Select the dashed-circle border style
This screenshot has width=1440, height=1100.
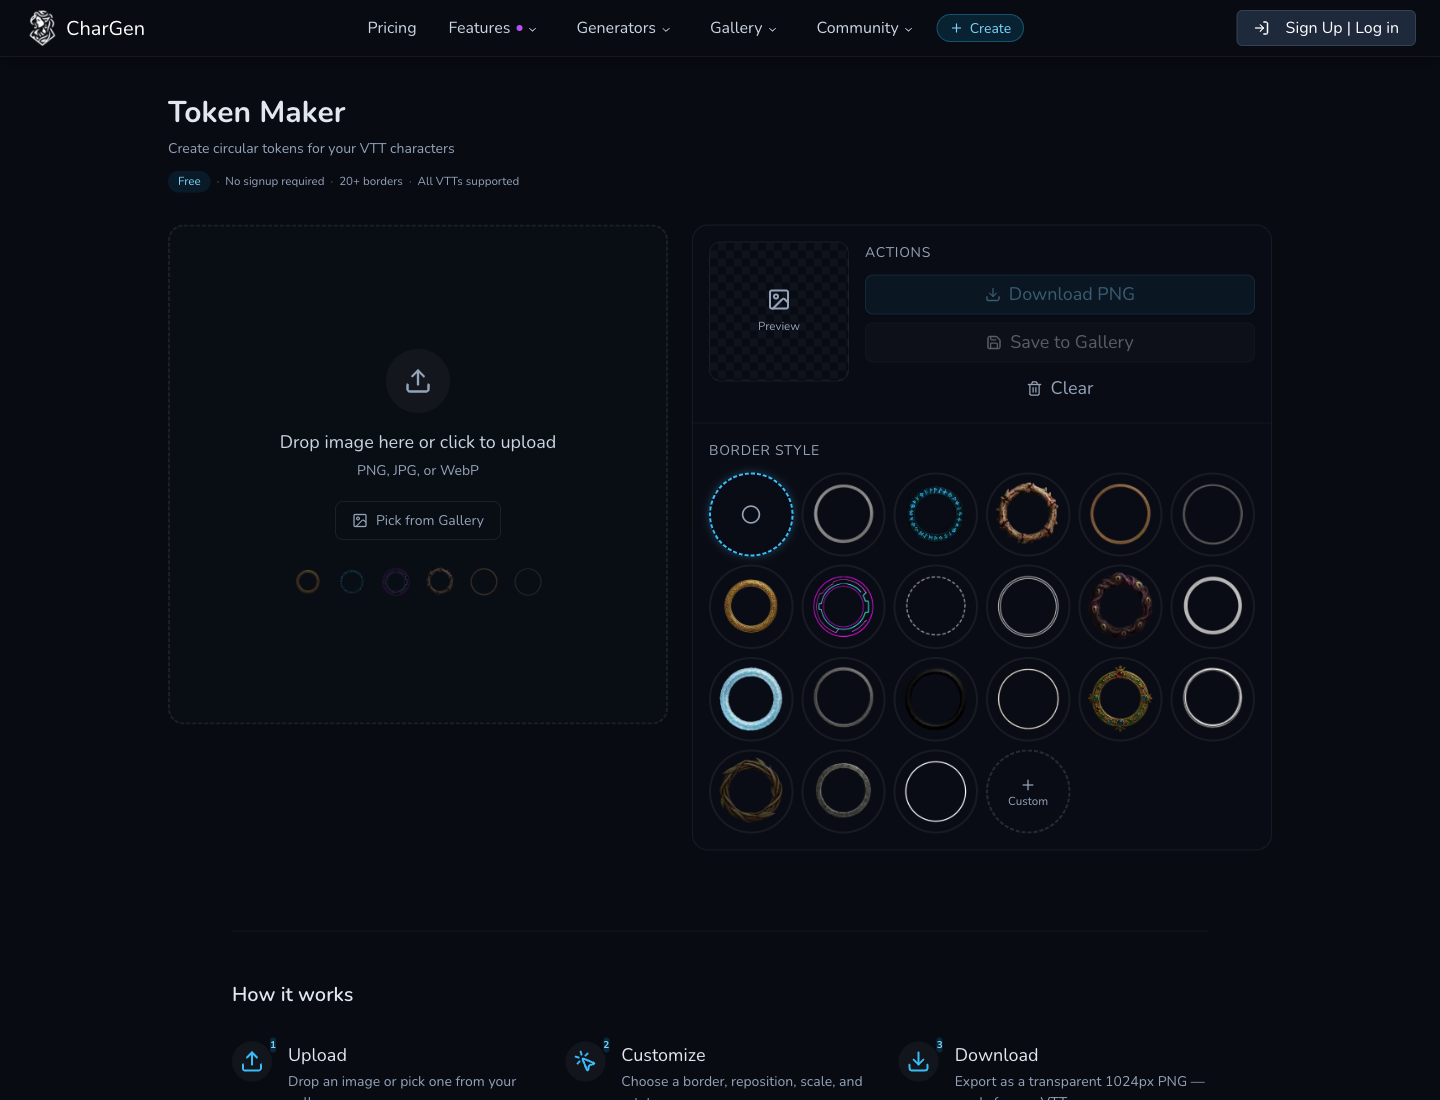936,607
